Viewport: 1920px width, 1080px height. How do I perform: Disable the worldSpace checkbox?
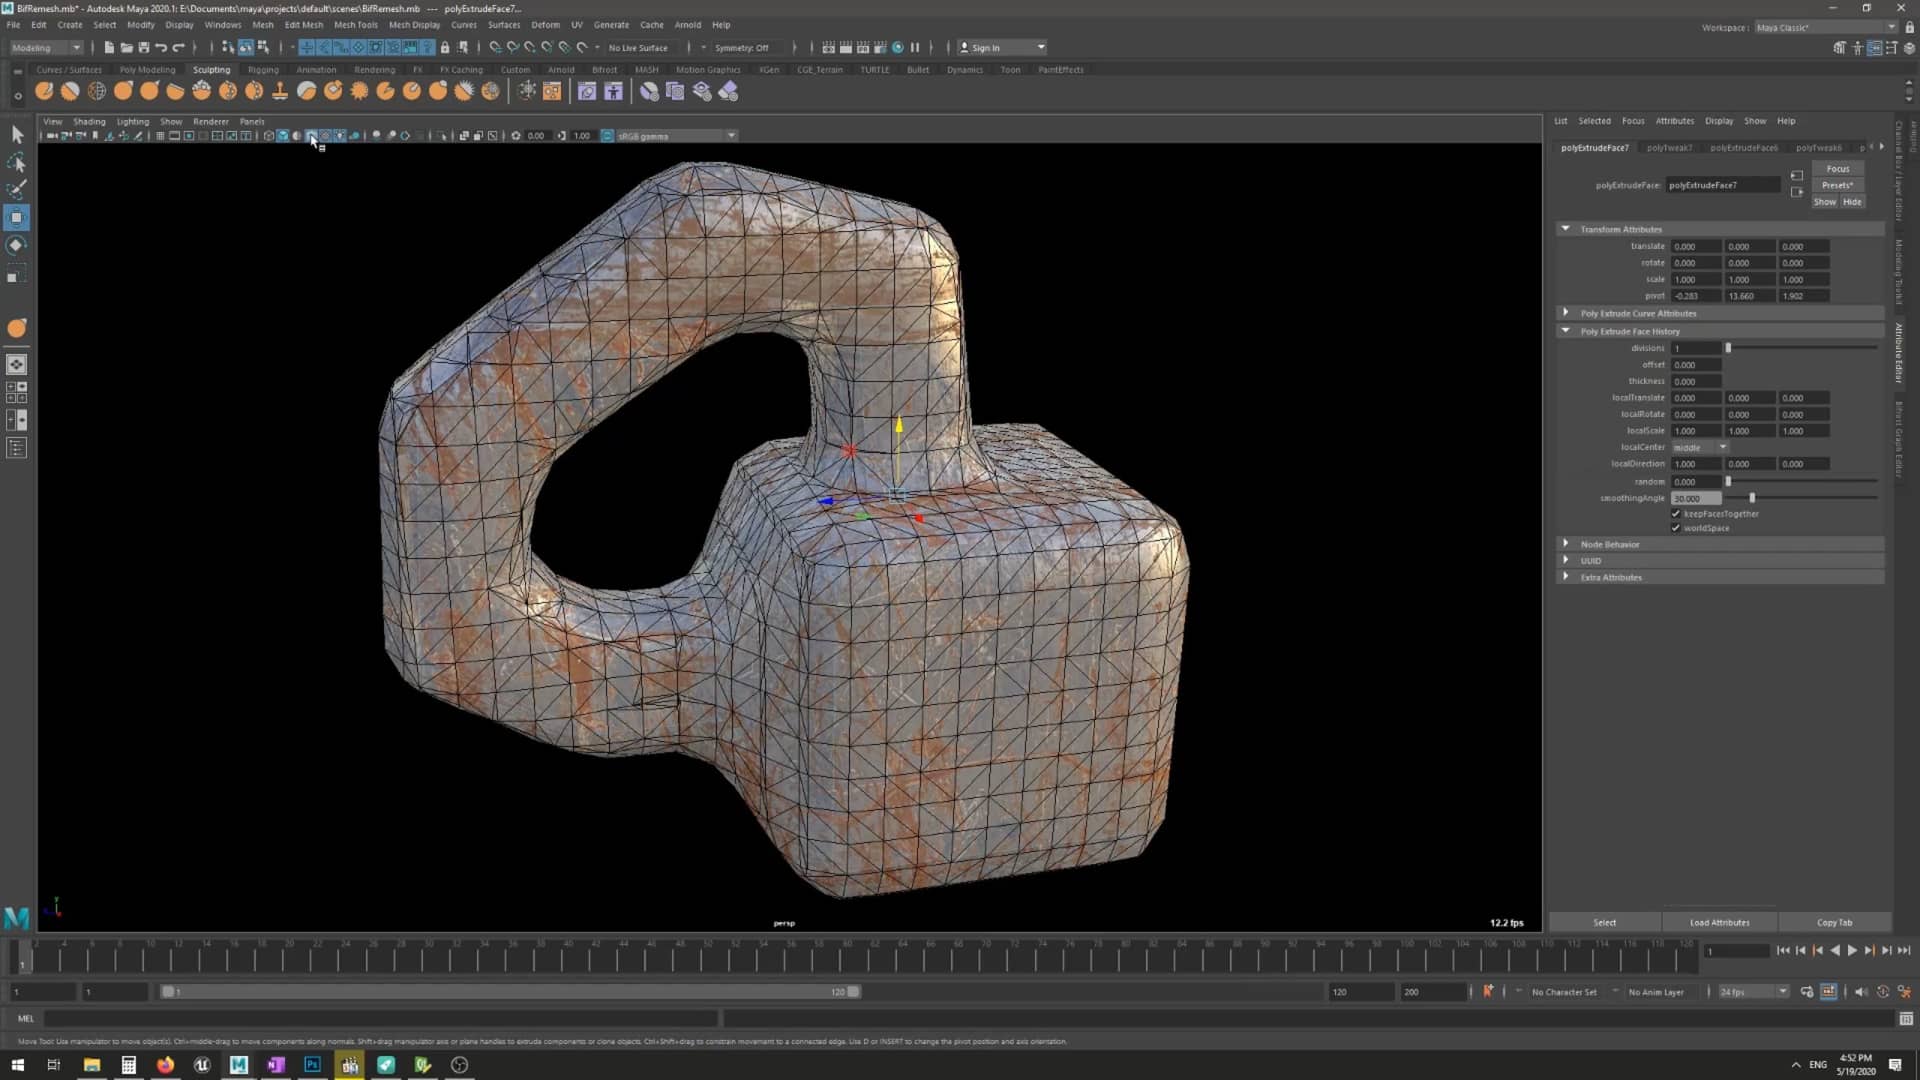pos(1677,528)
